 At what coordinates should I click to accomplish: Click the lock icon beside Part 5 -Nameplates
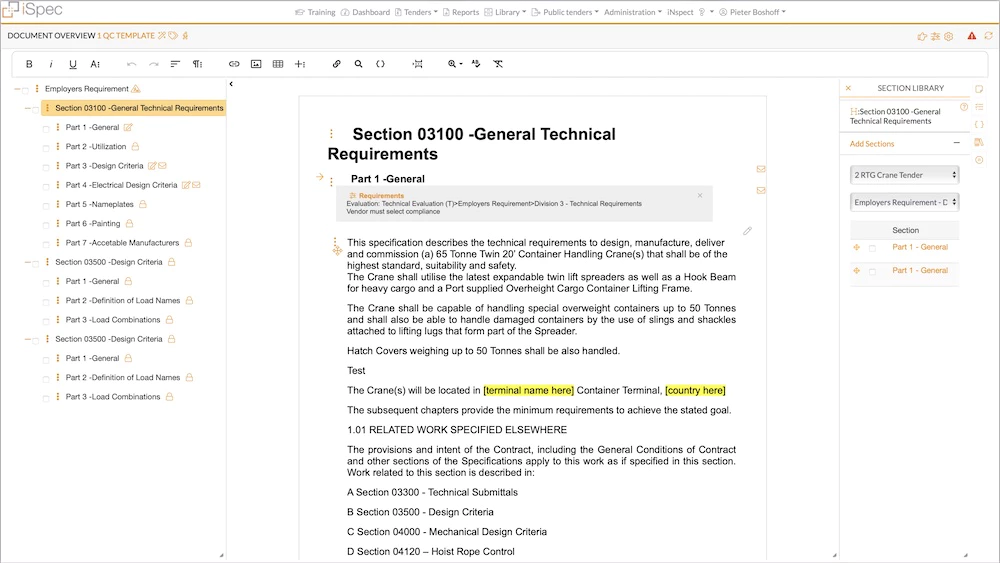click(143, 204)
